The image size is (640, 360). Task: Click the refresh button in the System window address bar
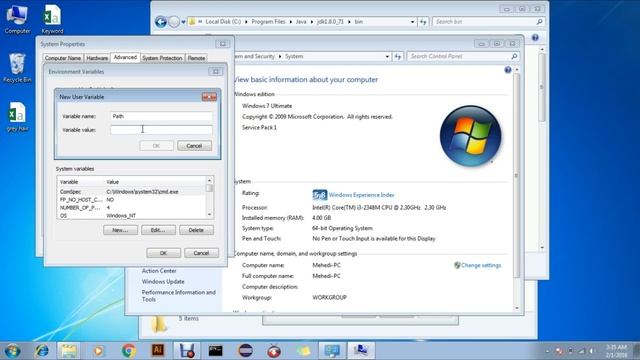(398, 56)
